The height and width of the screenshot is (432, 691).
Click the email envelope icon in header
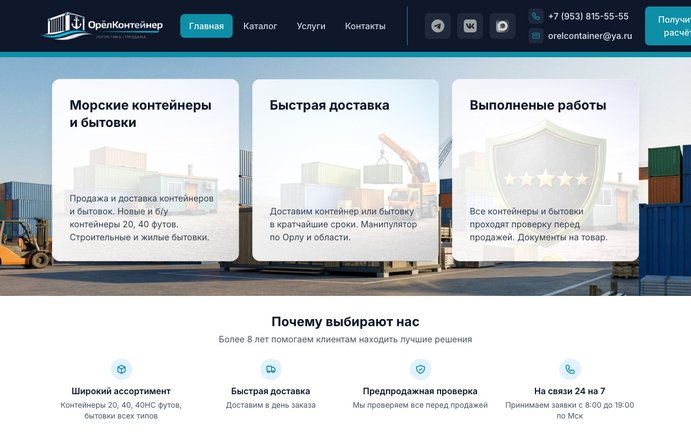pyautogui.click(x=536, y=36)
